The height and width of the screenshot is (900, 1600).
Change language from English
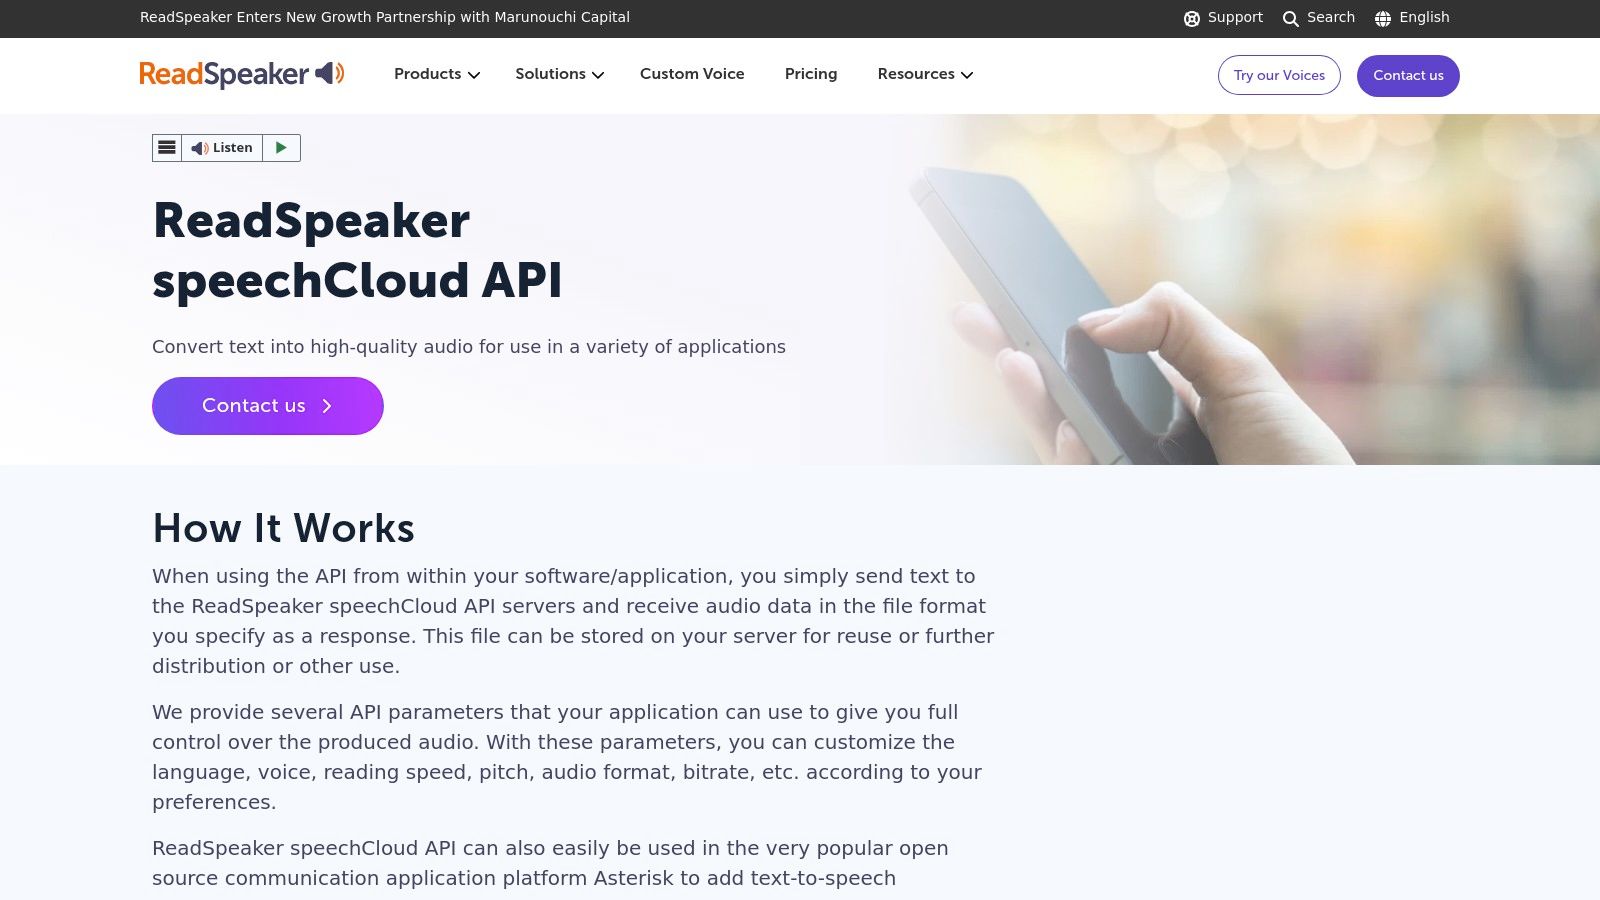coord(1424,17)
